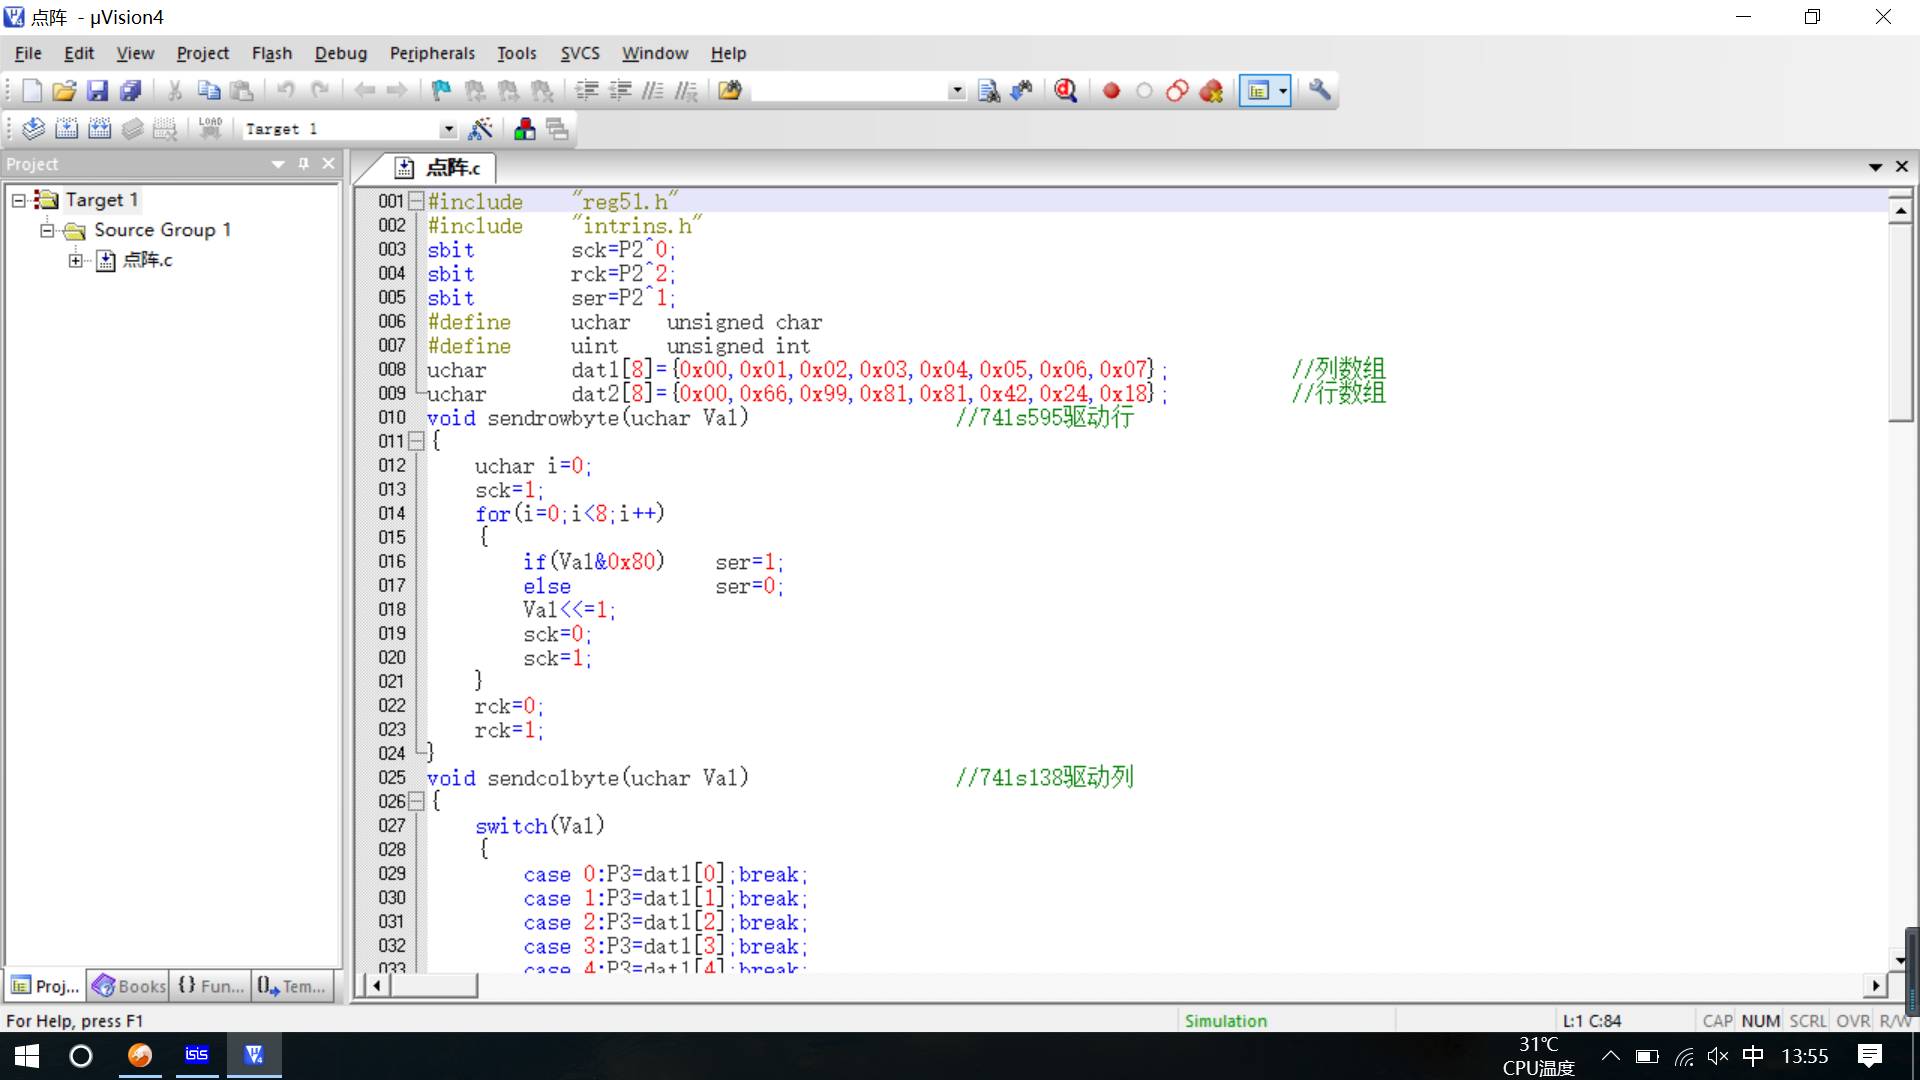Switch to the Templates tab
This screenshot has height=1080, width=1920.
(291, 986)
